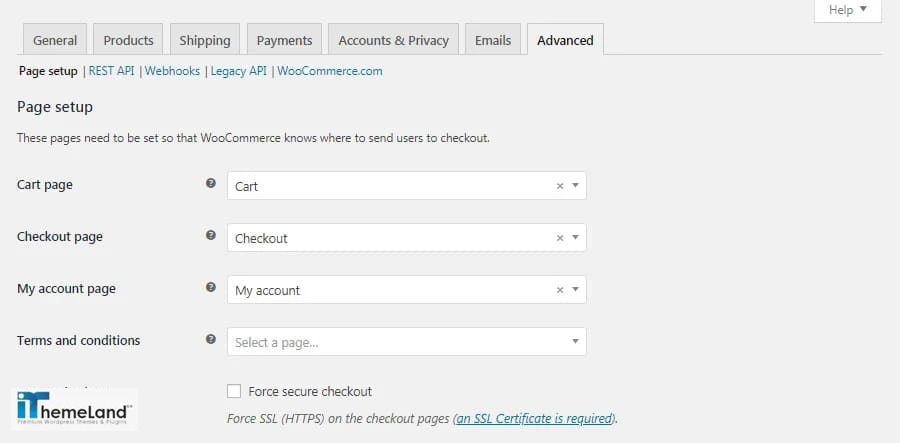Click help icon beside Terms and conditions
Image resolution: width=900 pixels, height=443 pixels.
[x=211, y=339]
